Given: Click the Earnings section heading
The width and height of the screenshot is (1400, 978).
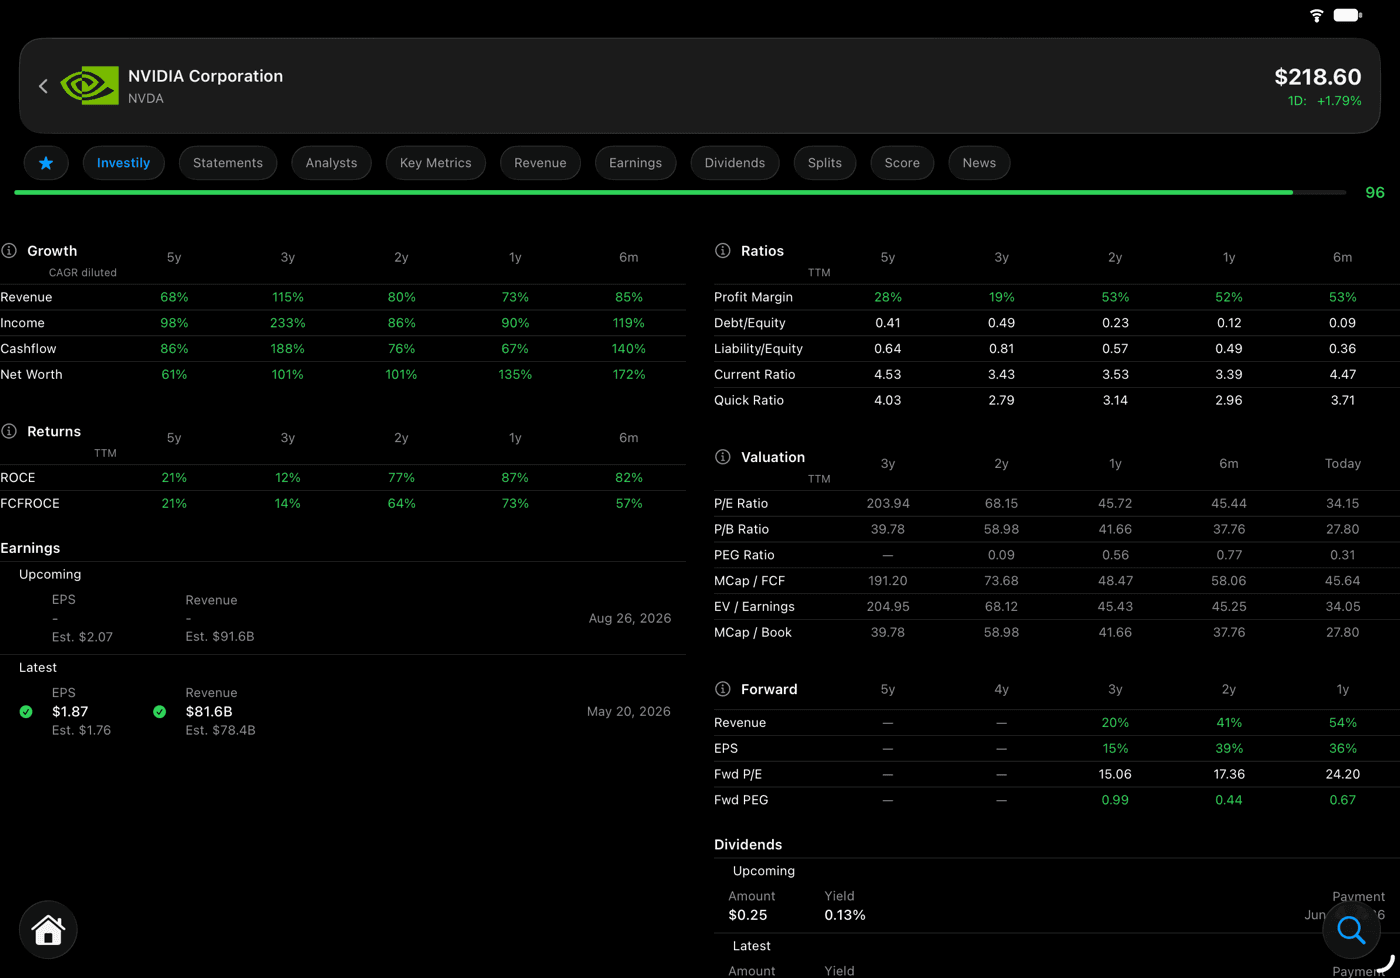Looking at the screenshot, I should click(30, 548).
